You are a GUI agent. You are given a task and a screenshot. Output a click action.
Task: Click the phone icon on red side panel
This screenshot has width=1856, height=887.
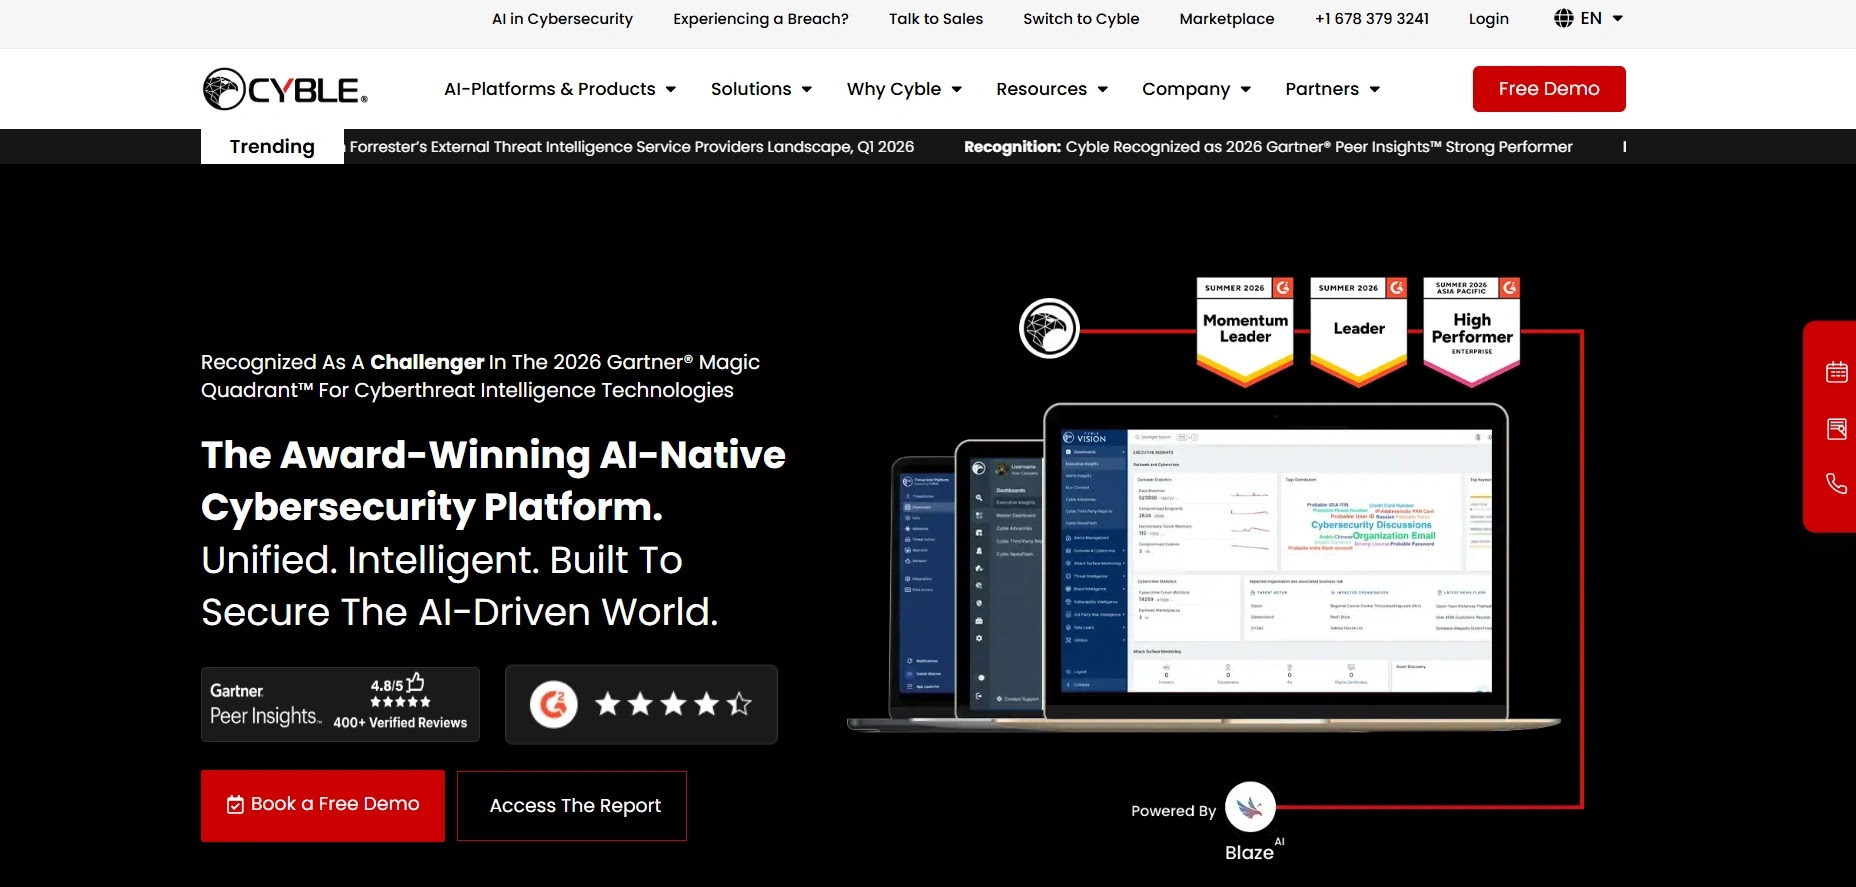[1836, 483]
